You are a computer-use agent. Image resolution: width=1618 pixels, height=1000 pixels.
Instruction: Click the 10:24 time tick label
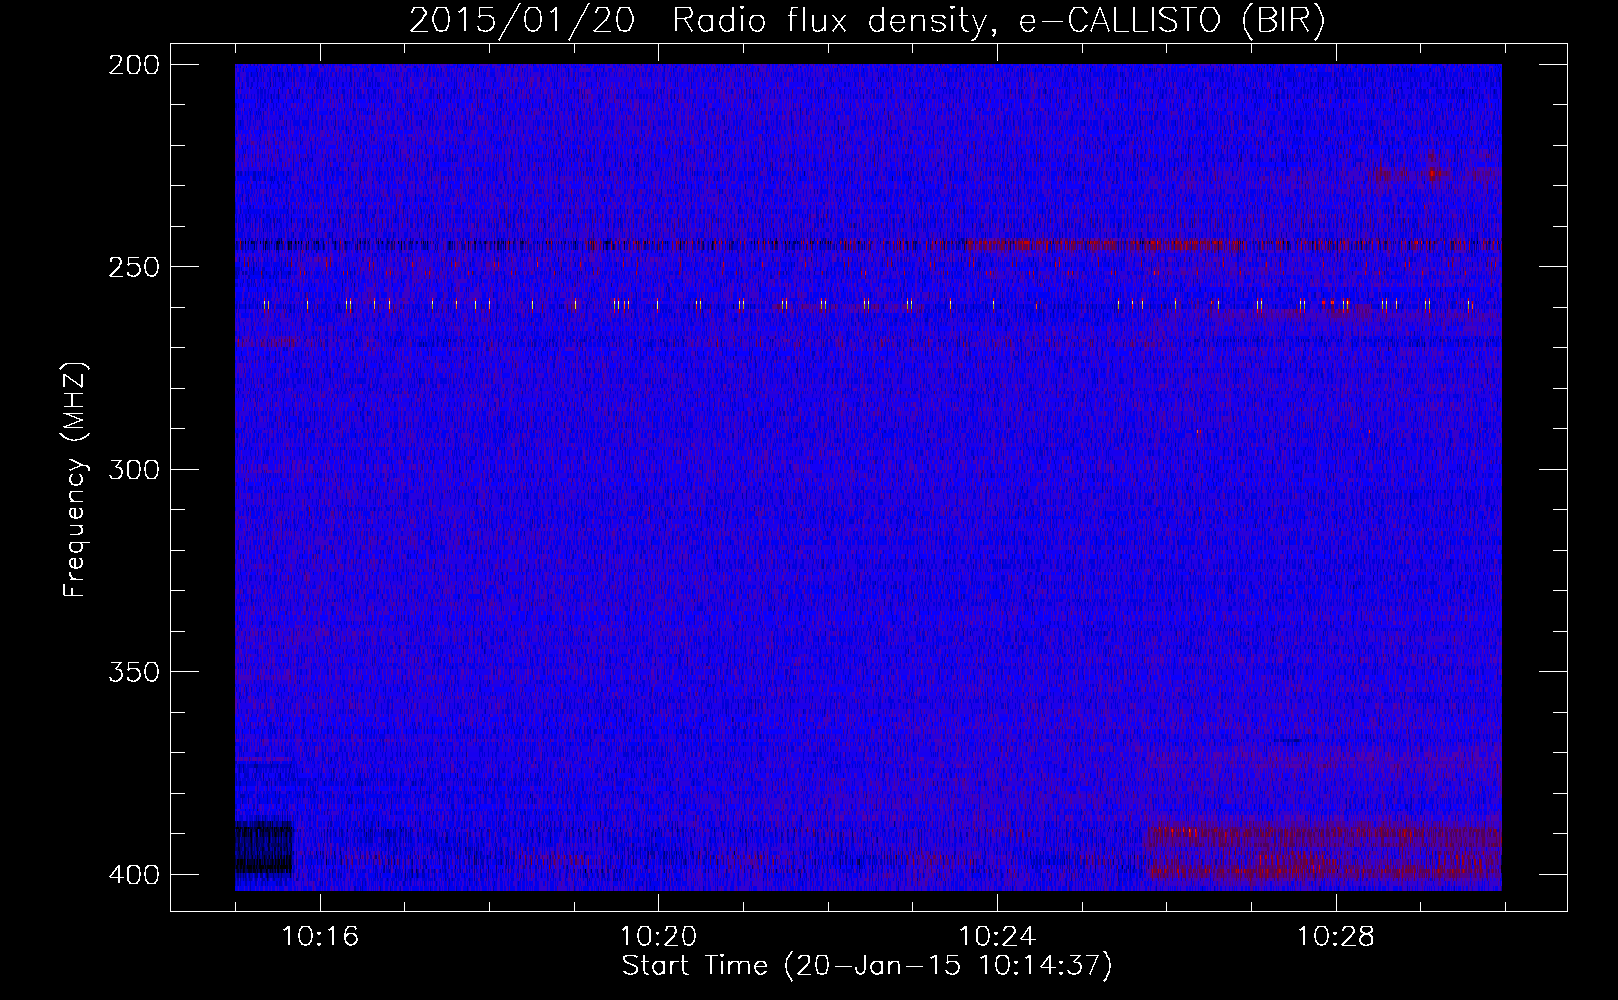pyautogui.click(x=997, y=937)
